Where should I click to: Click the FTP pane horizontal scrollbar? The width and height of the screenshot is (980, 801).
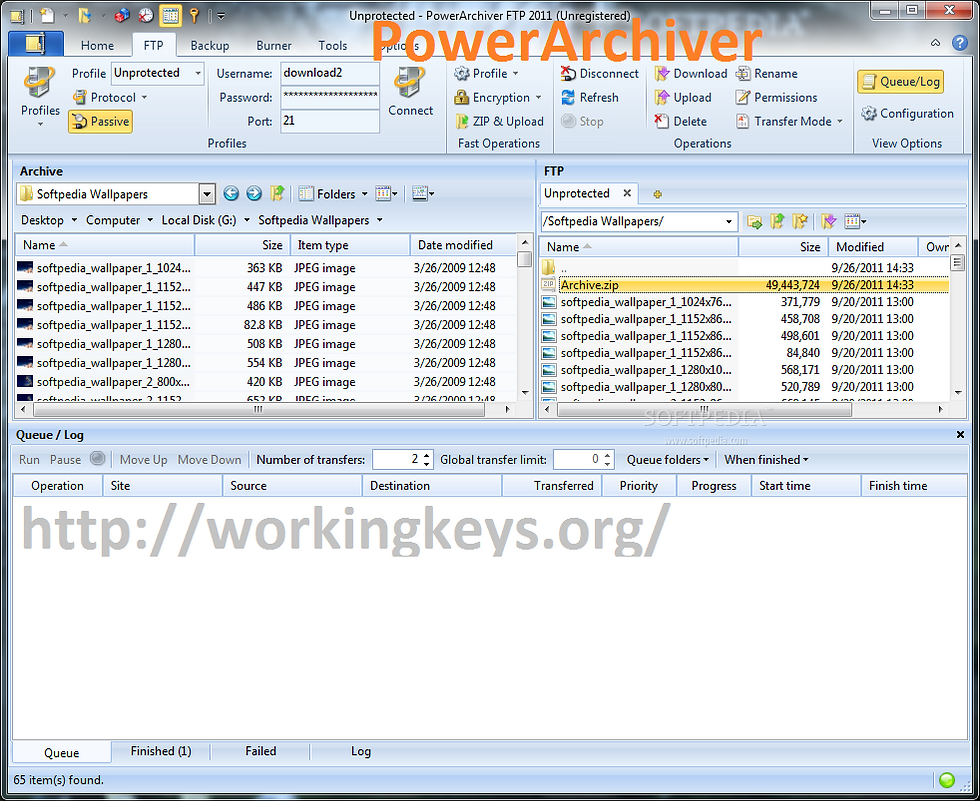[x=704, y=410]
